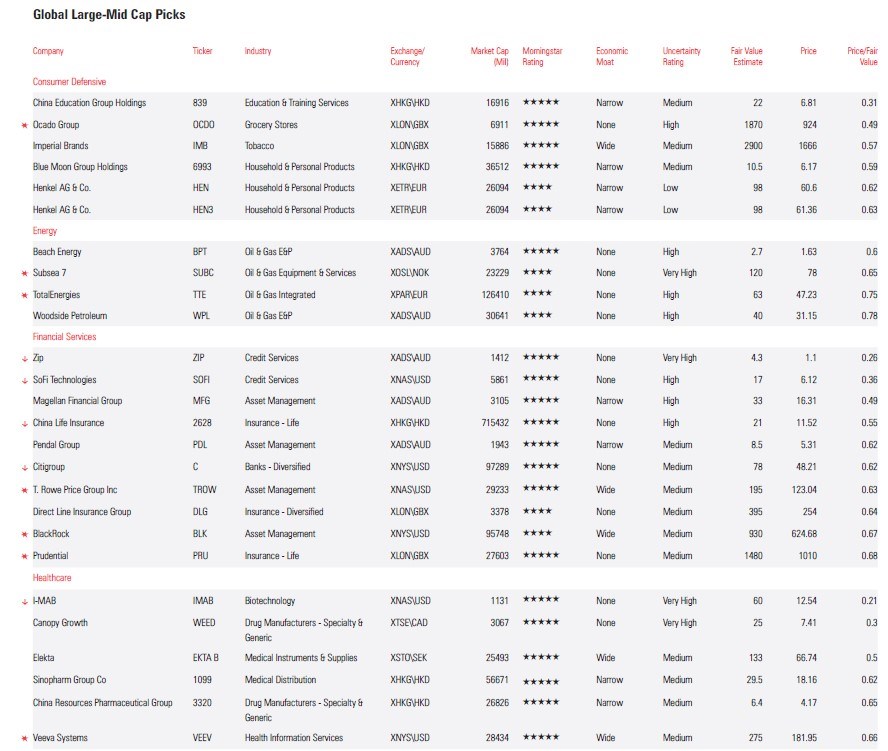Click the down arrow next to China Life Insurance

click(x=24, y=423)
